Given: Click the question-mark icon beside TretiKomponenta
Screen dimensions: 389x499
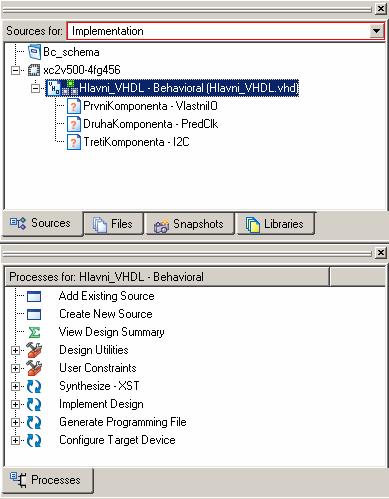Looking at the screenshot, I should tap(73, 142).
